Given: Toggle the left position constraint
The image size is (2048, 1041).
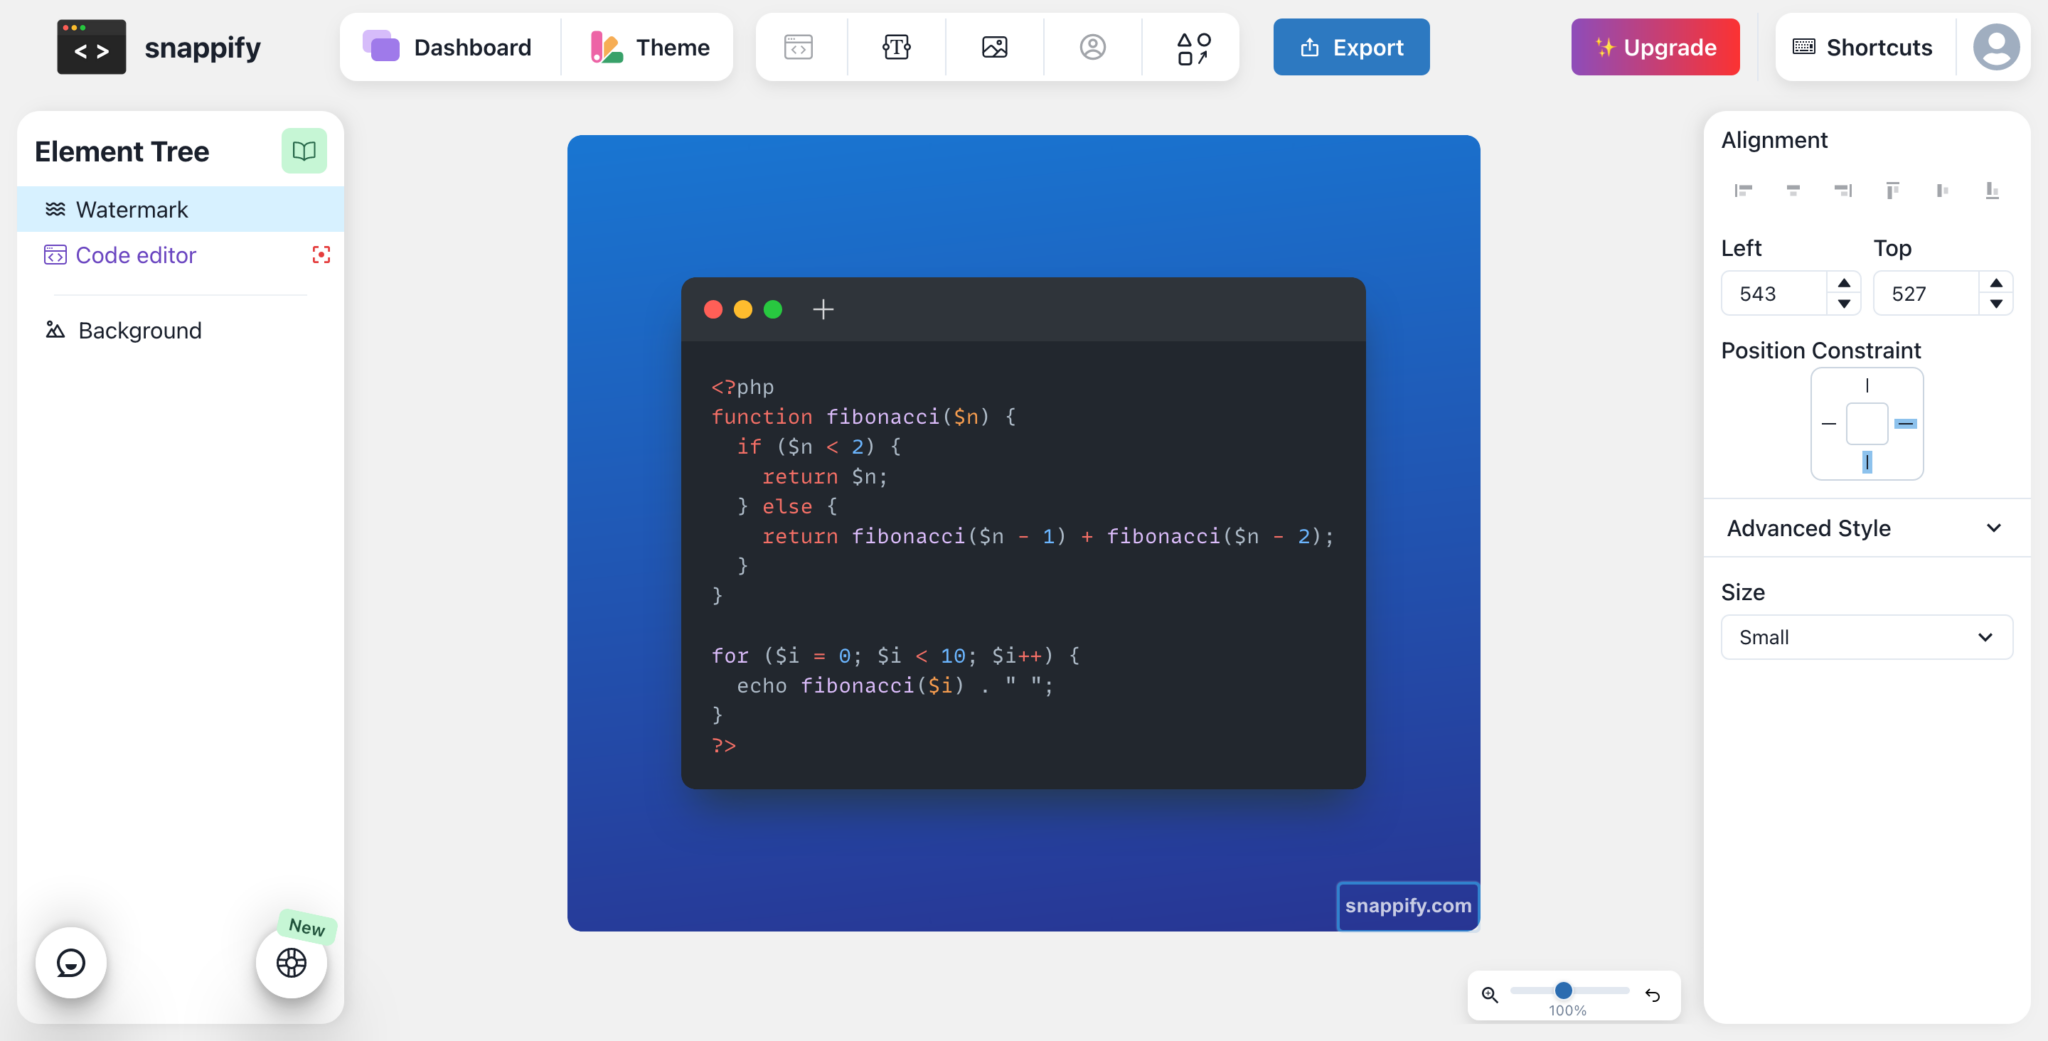Looking at the screenshot, I should 1828,423.
